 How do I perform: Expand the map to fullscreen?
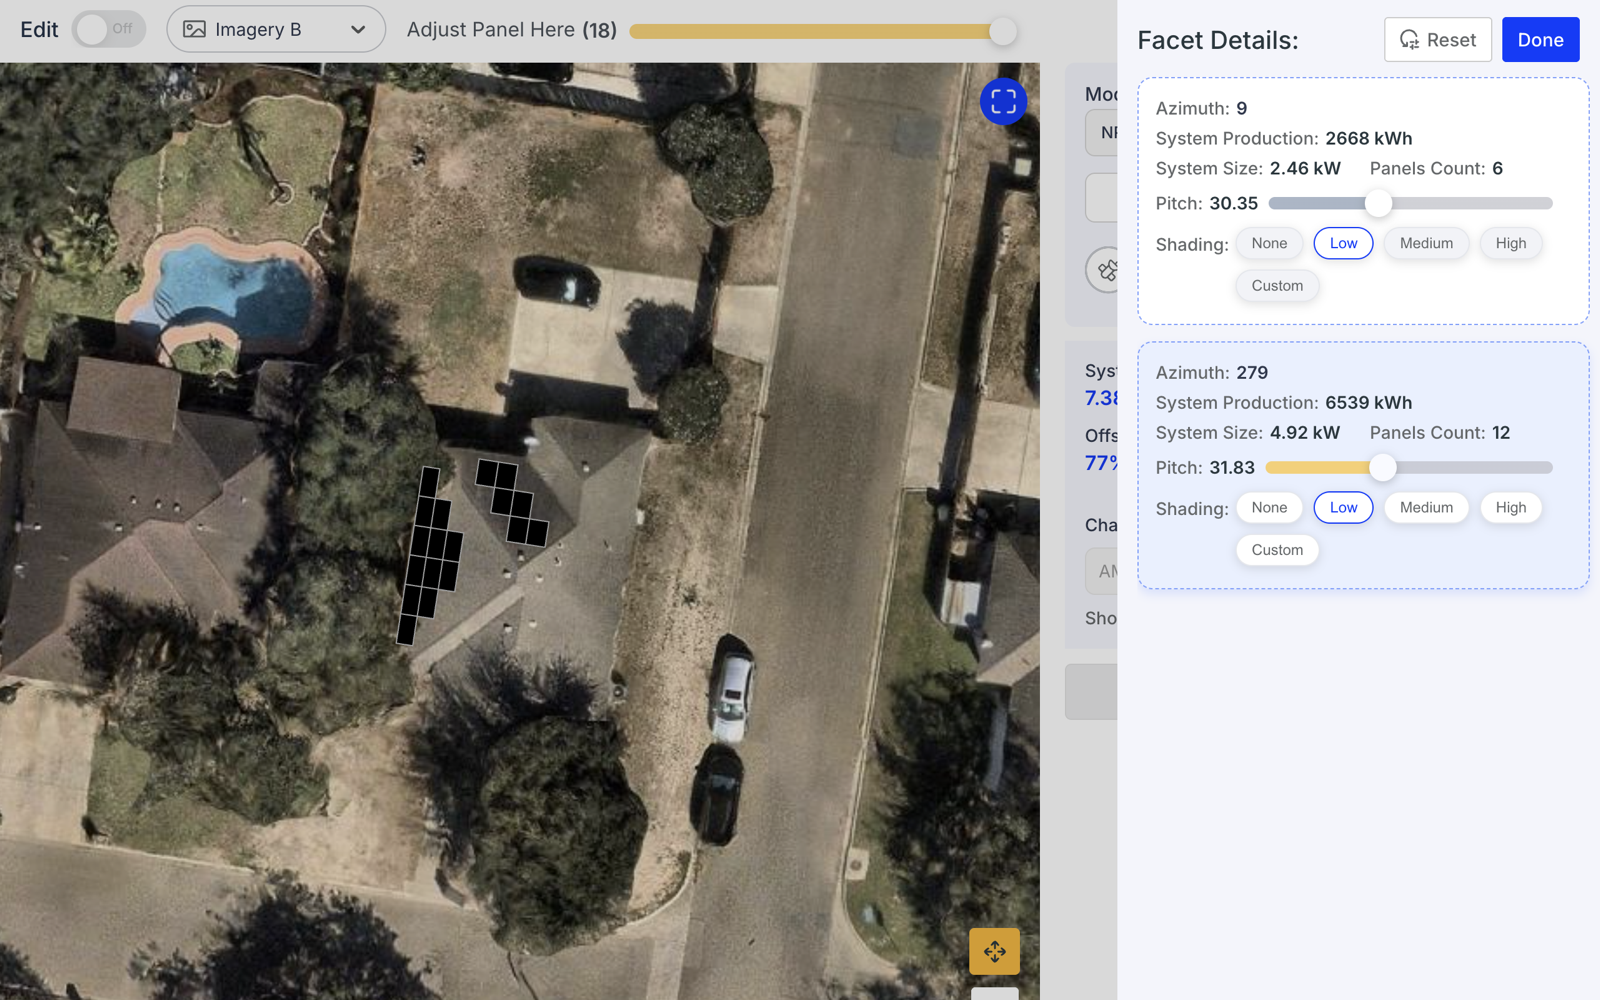pos(1003,101)
